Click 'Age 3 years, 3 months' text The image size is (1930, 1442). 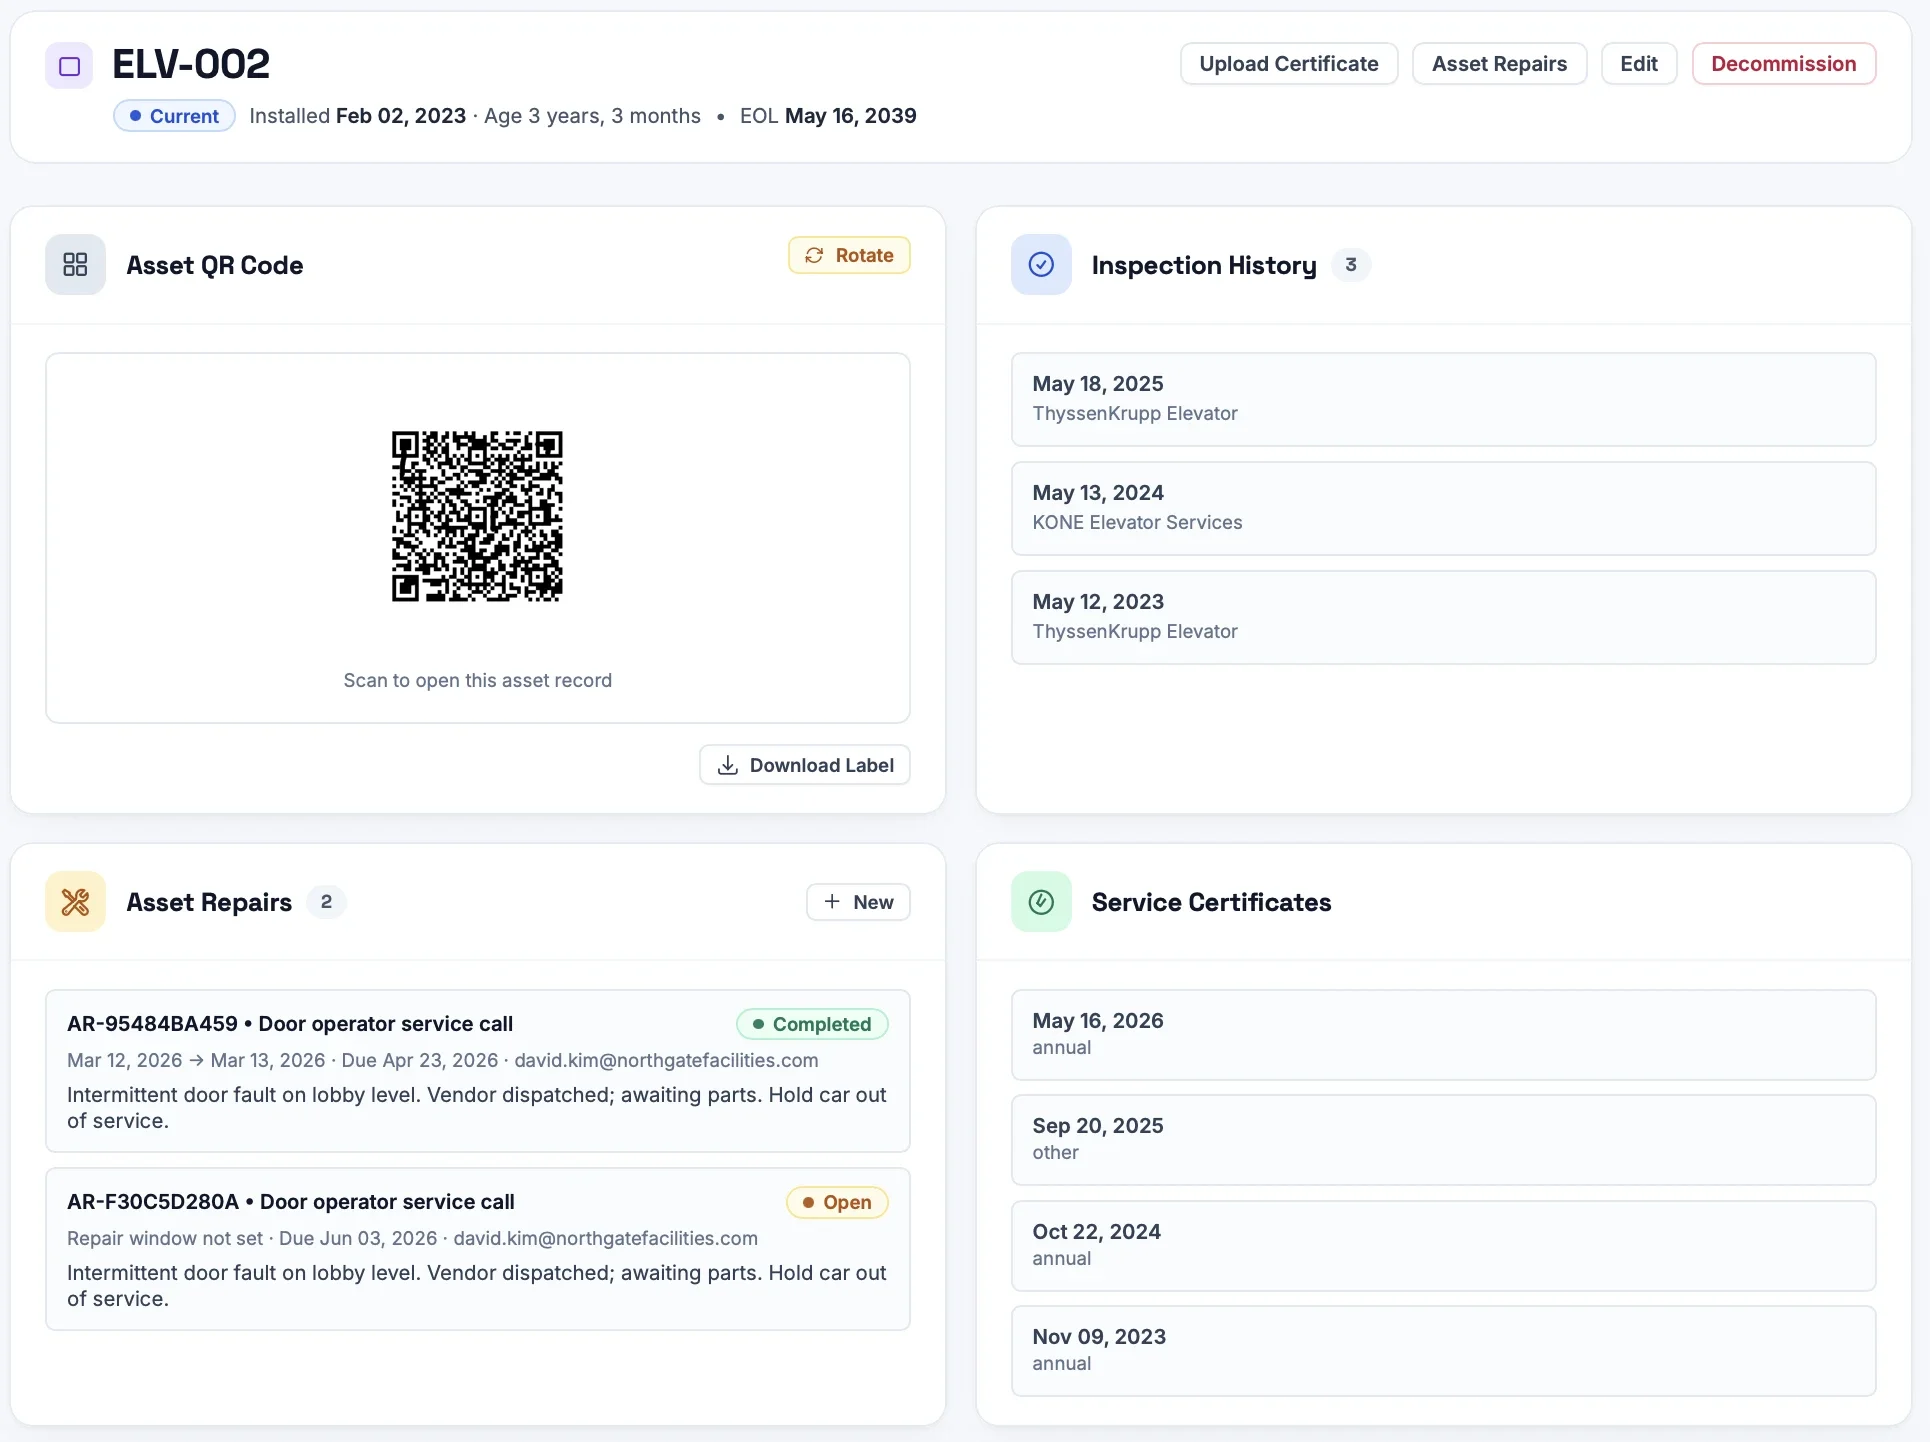point(592,116)
